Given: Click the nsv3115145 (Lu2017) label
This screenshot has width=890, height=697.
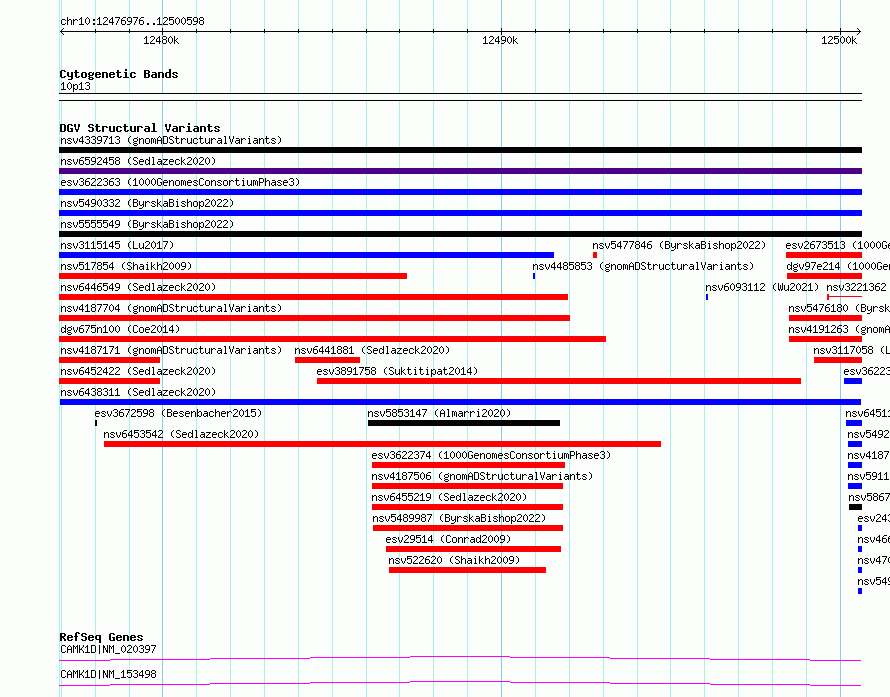Looking at the screenshot, I should point(117,245).
